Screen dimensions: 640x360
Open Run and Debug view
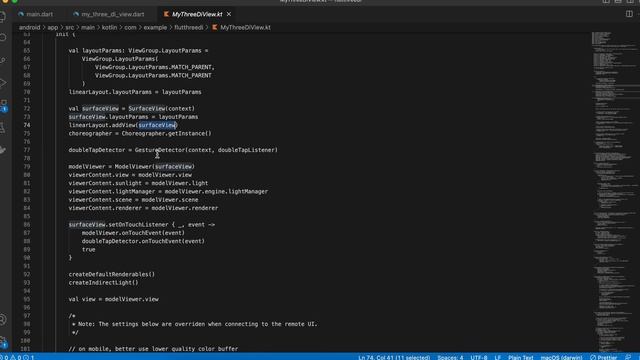click(3, 83)
